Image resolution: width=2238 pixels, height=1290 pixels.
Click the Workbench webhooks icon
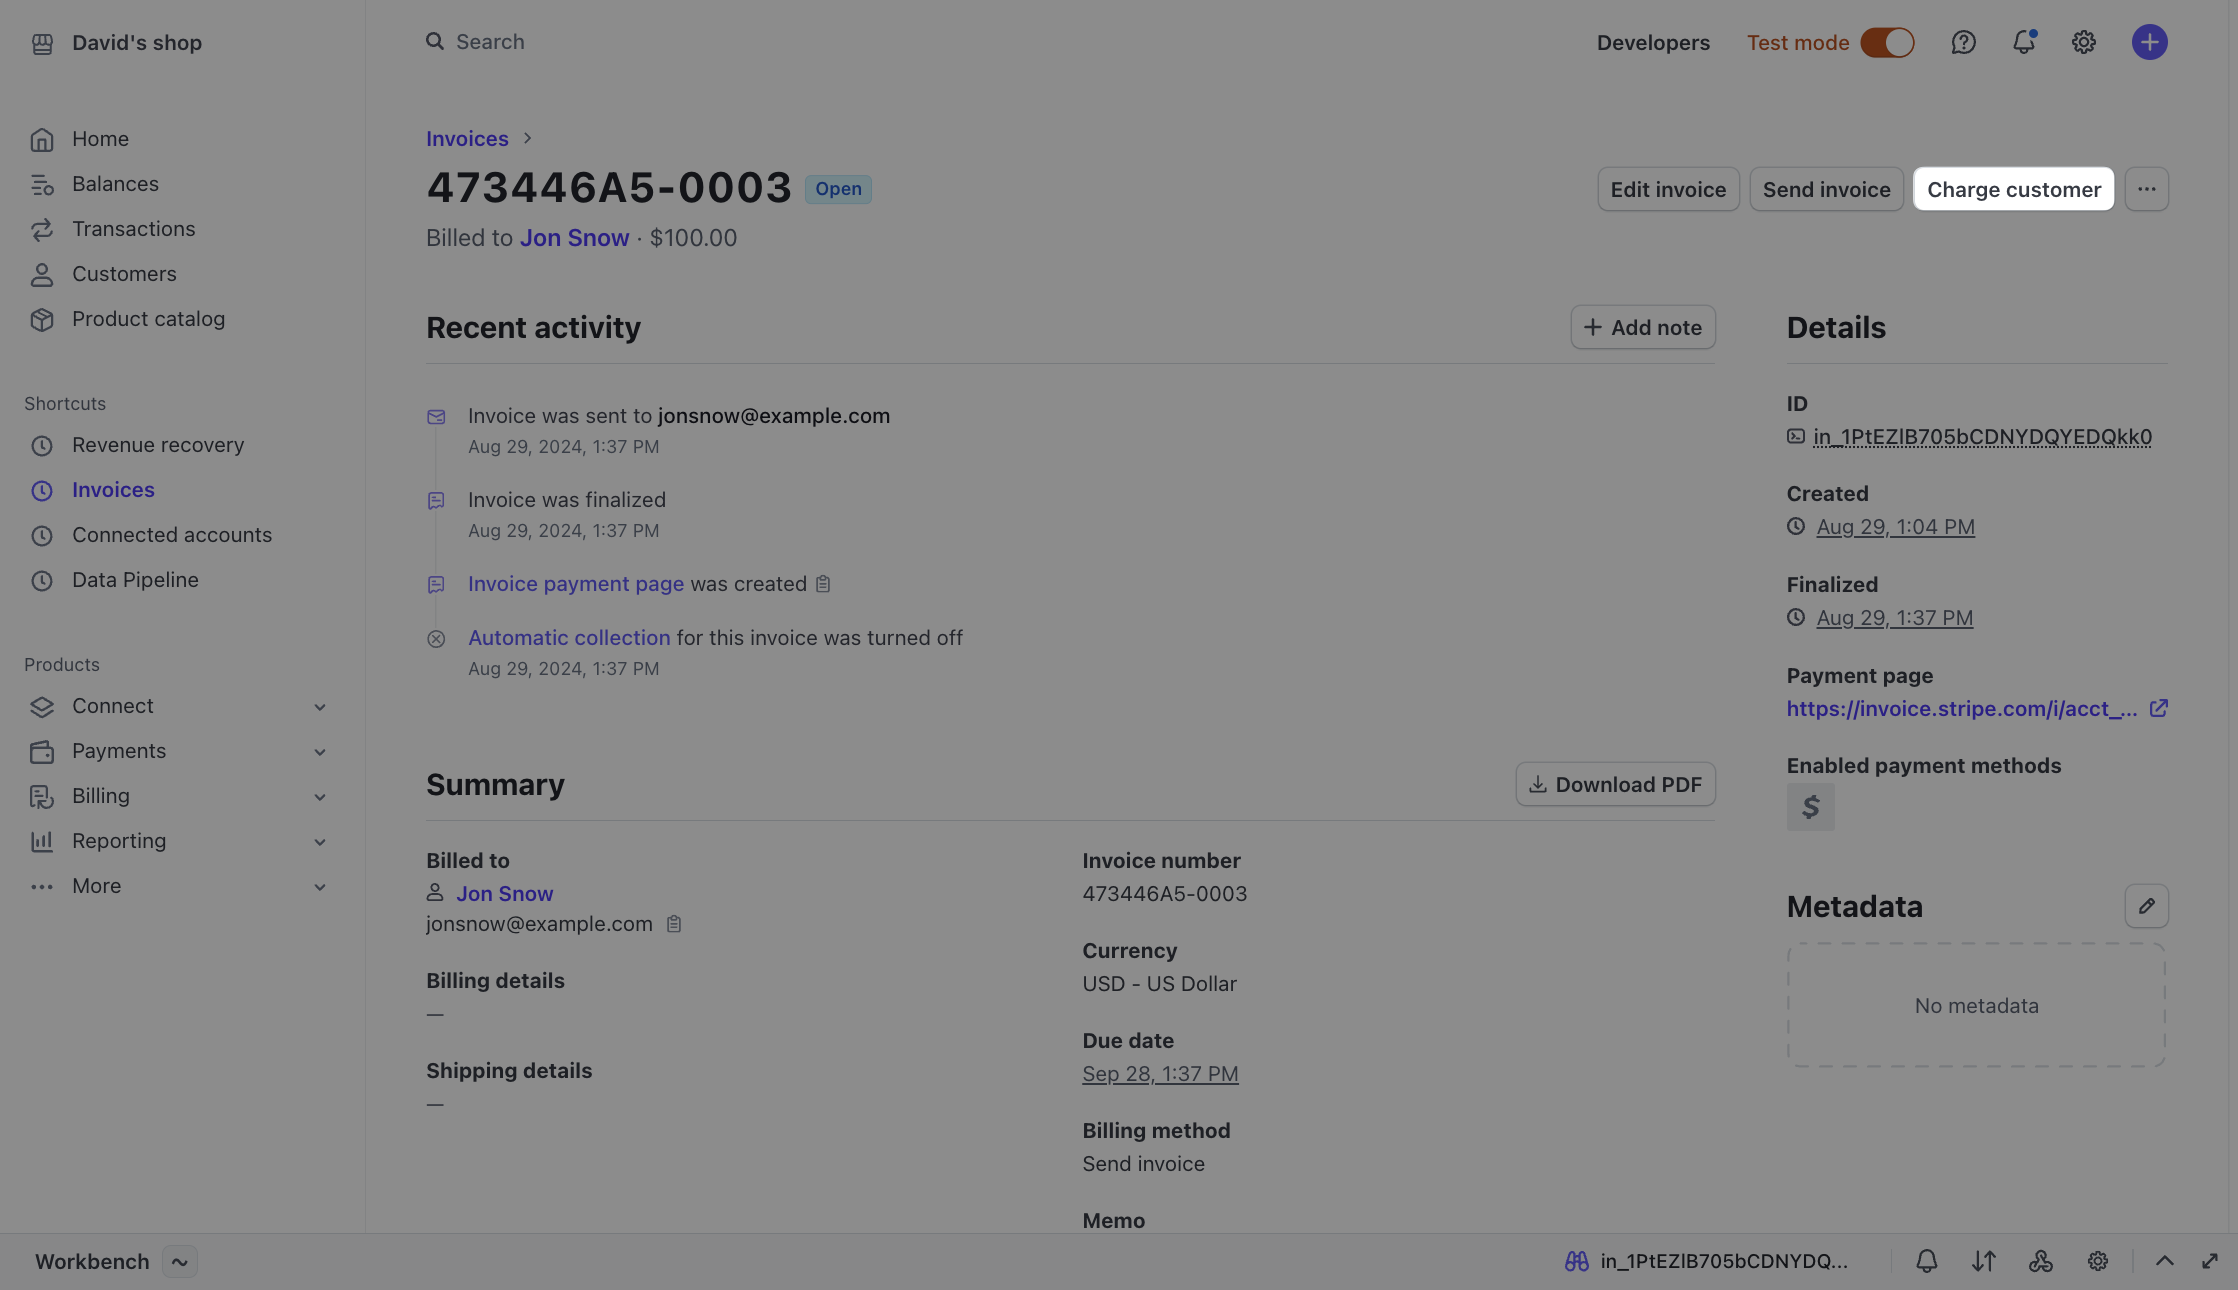(2041, 1261)
